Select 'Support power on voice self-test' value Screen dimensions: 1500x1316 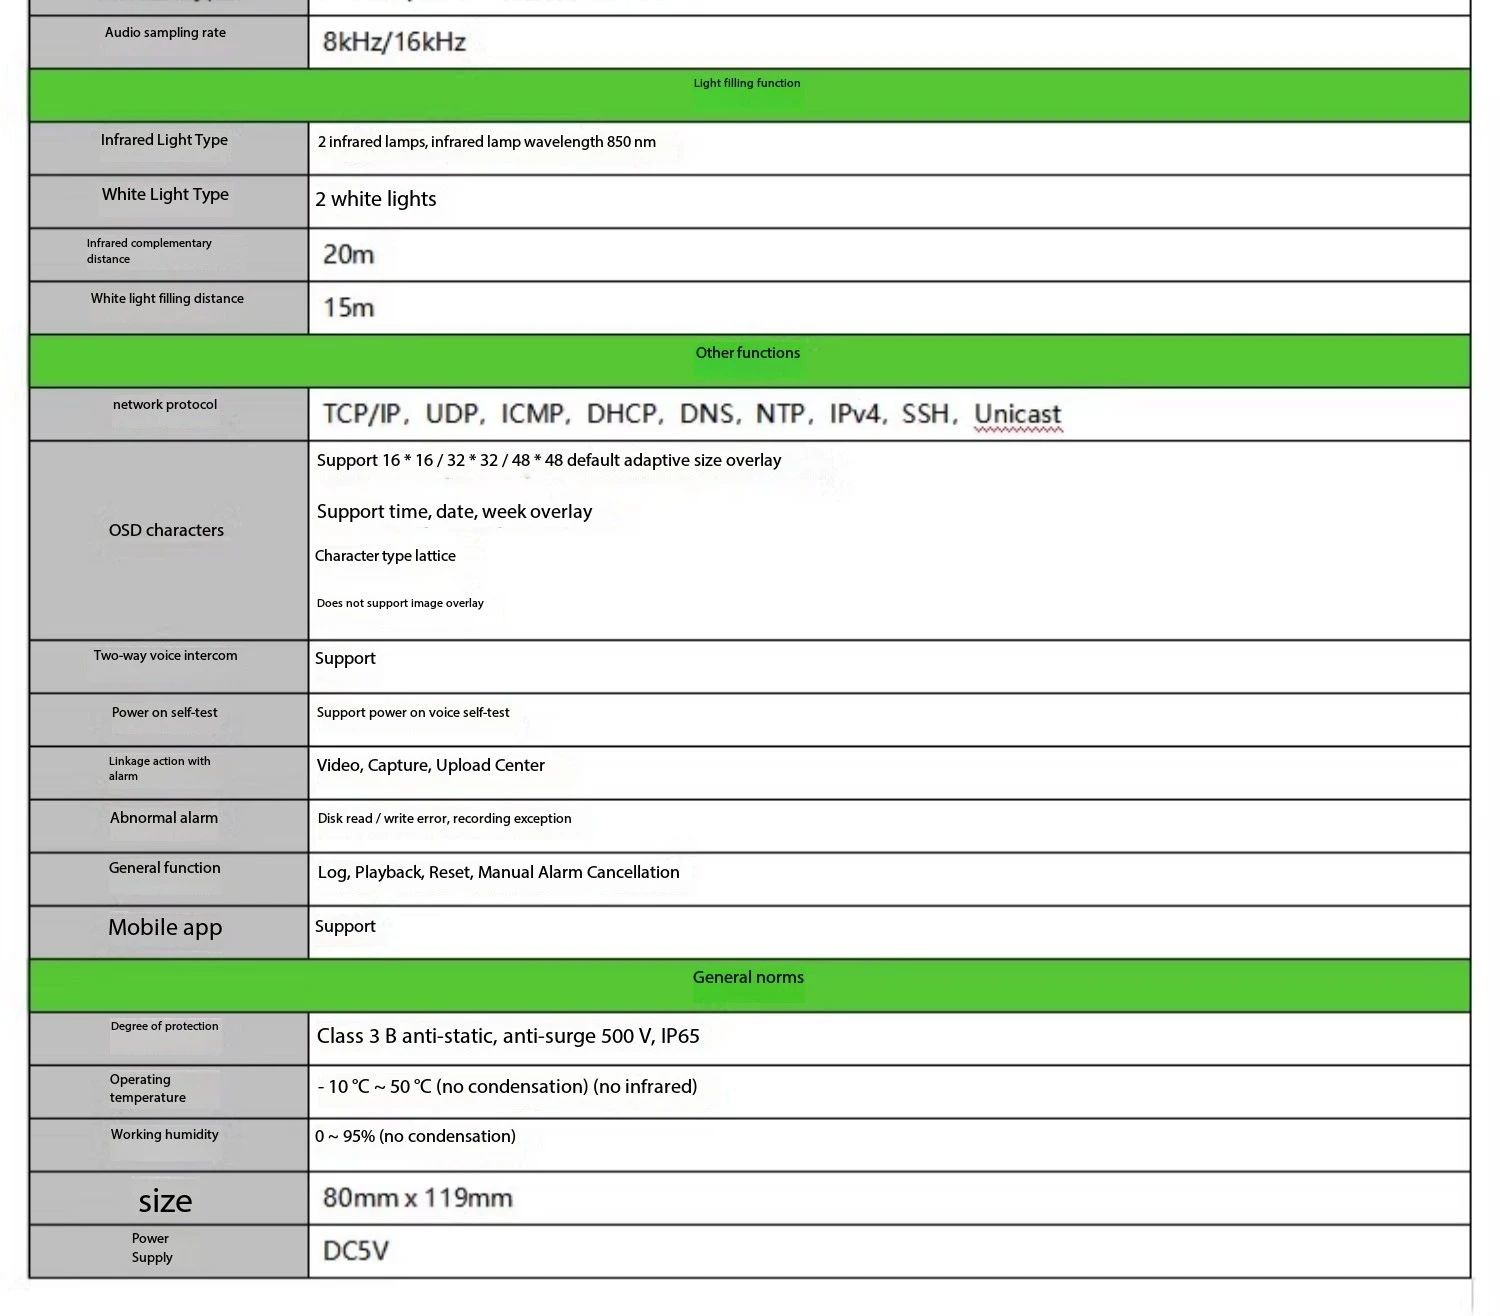click(x=413, y=713)
